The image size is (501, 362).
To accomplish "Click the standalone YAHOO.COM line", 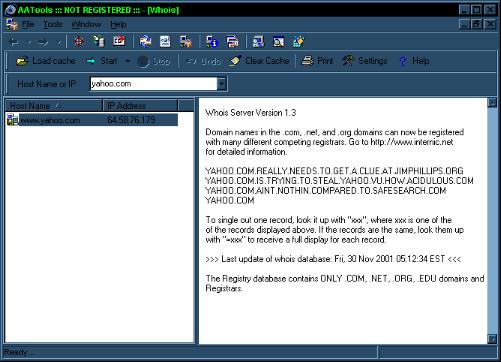I will click(230, 200).
